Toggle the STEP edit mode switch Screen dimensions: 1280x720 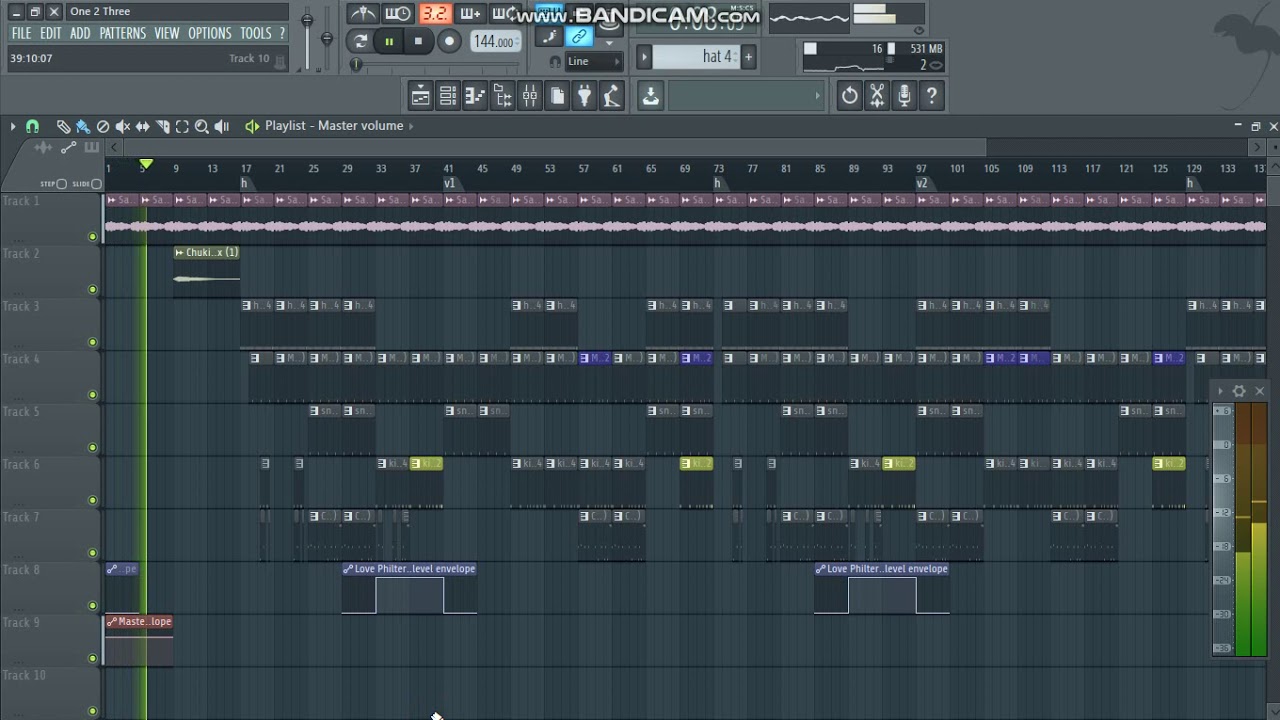click(x=60, y=184)
